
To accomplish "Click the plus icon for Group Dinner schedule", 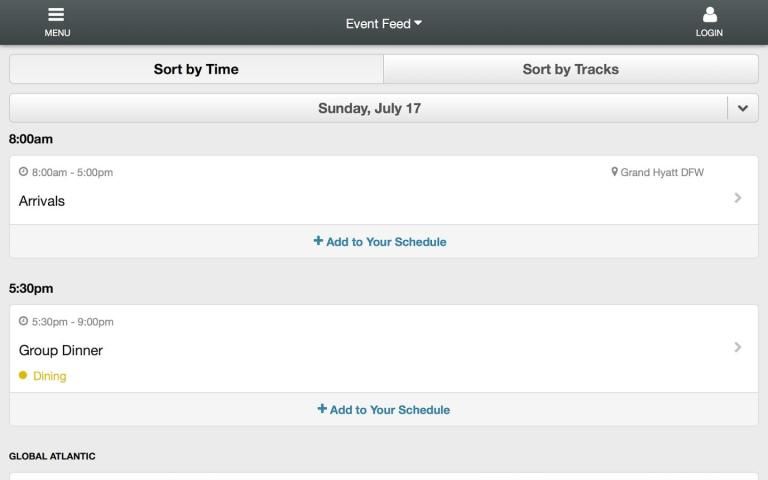I will (322, 409).
